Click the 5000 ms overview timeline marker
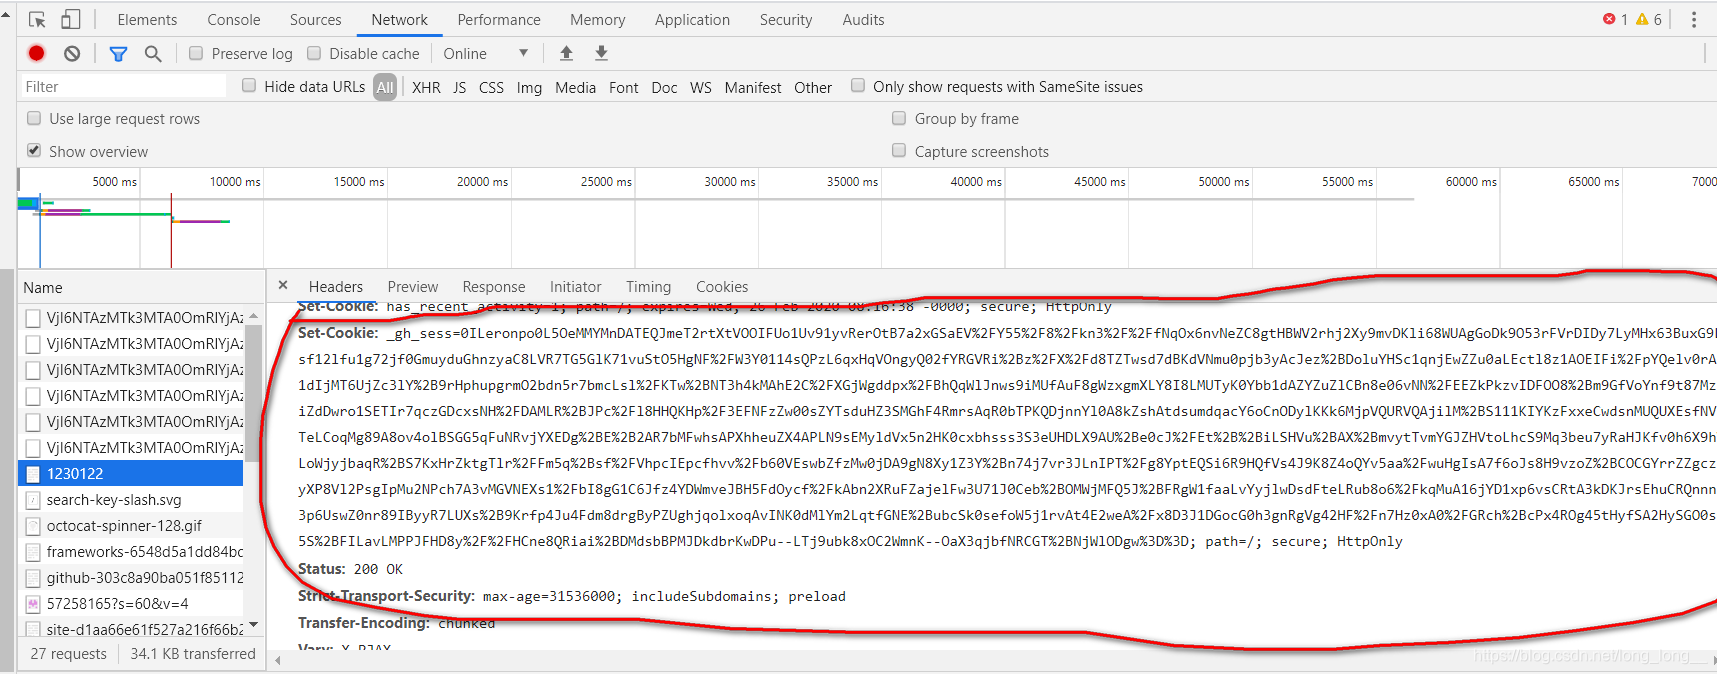The image size is (1717, 674). click(115, 182)
